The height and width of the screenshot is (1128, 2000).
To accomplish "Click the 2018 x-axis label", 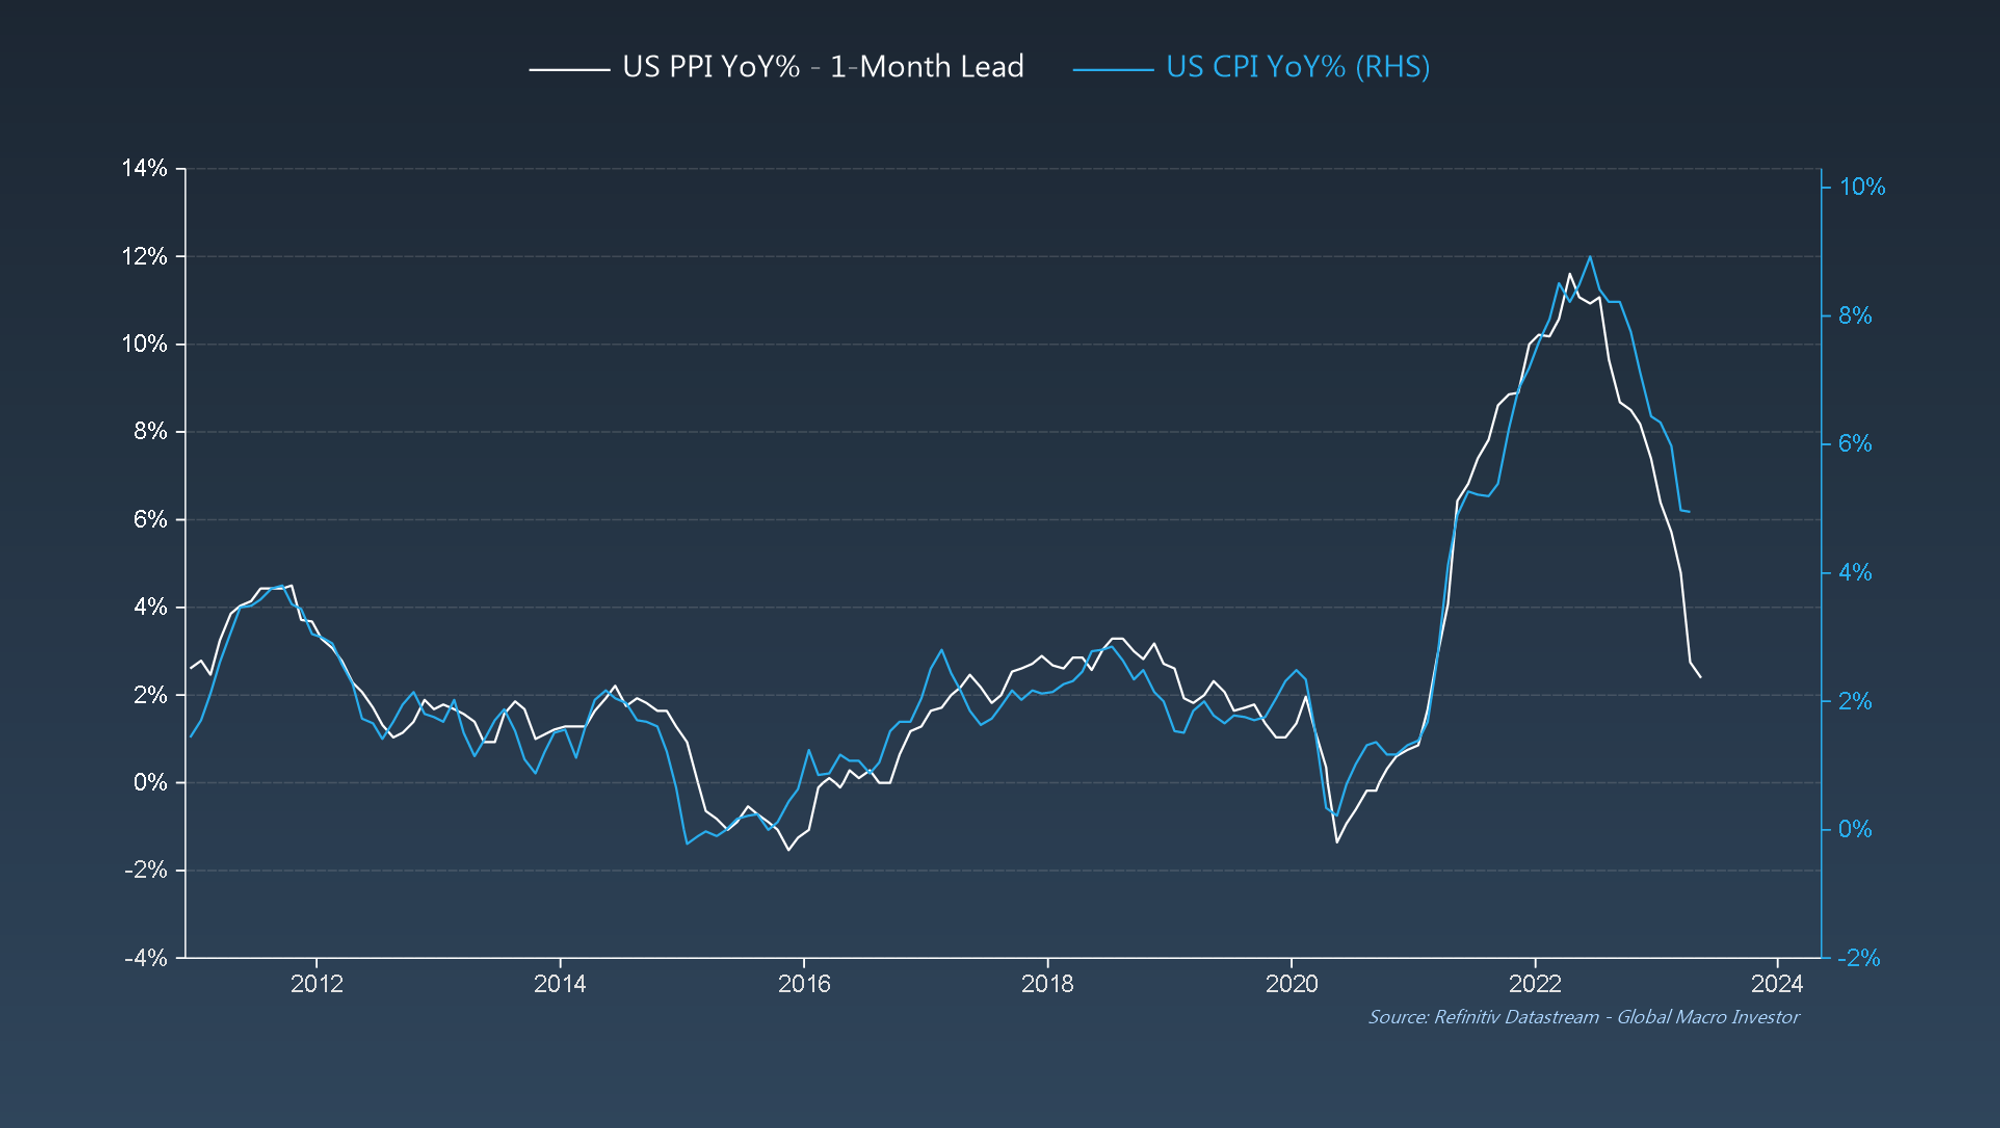I will [x=1047, y=984].
